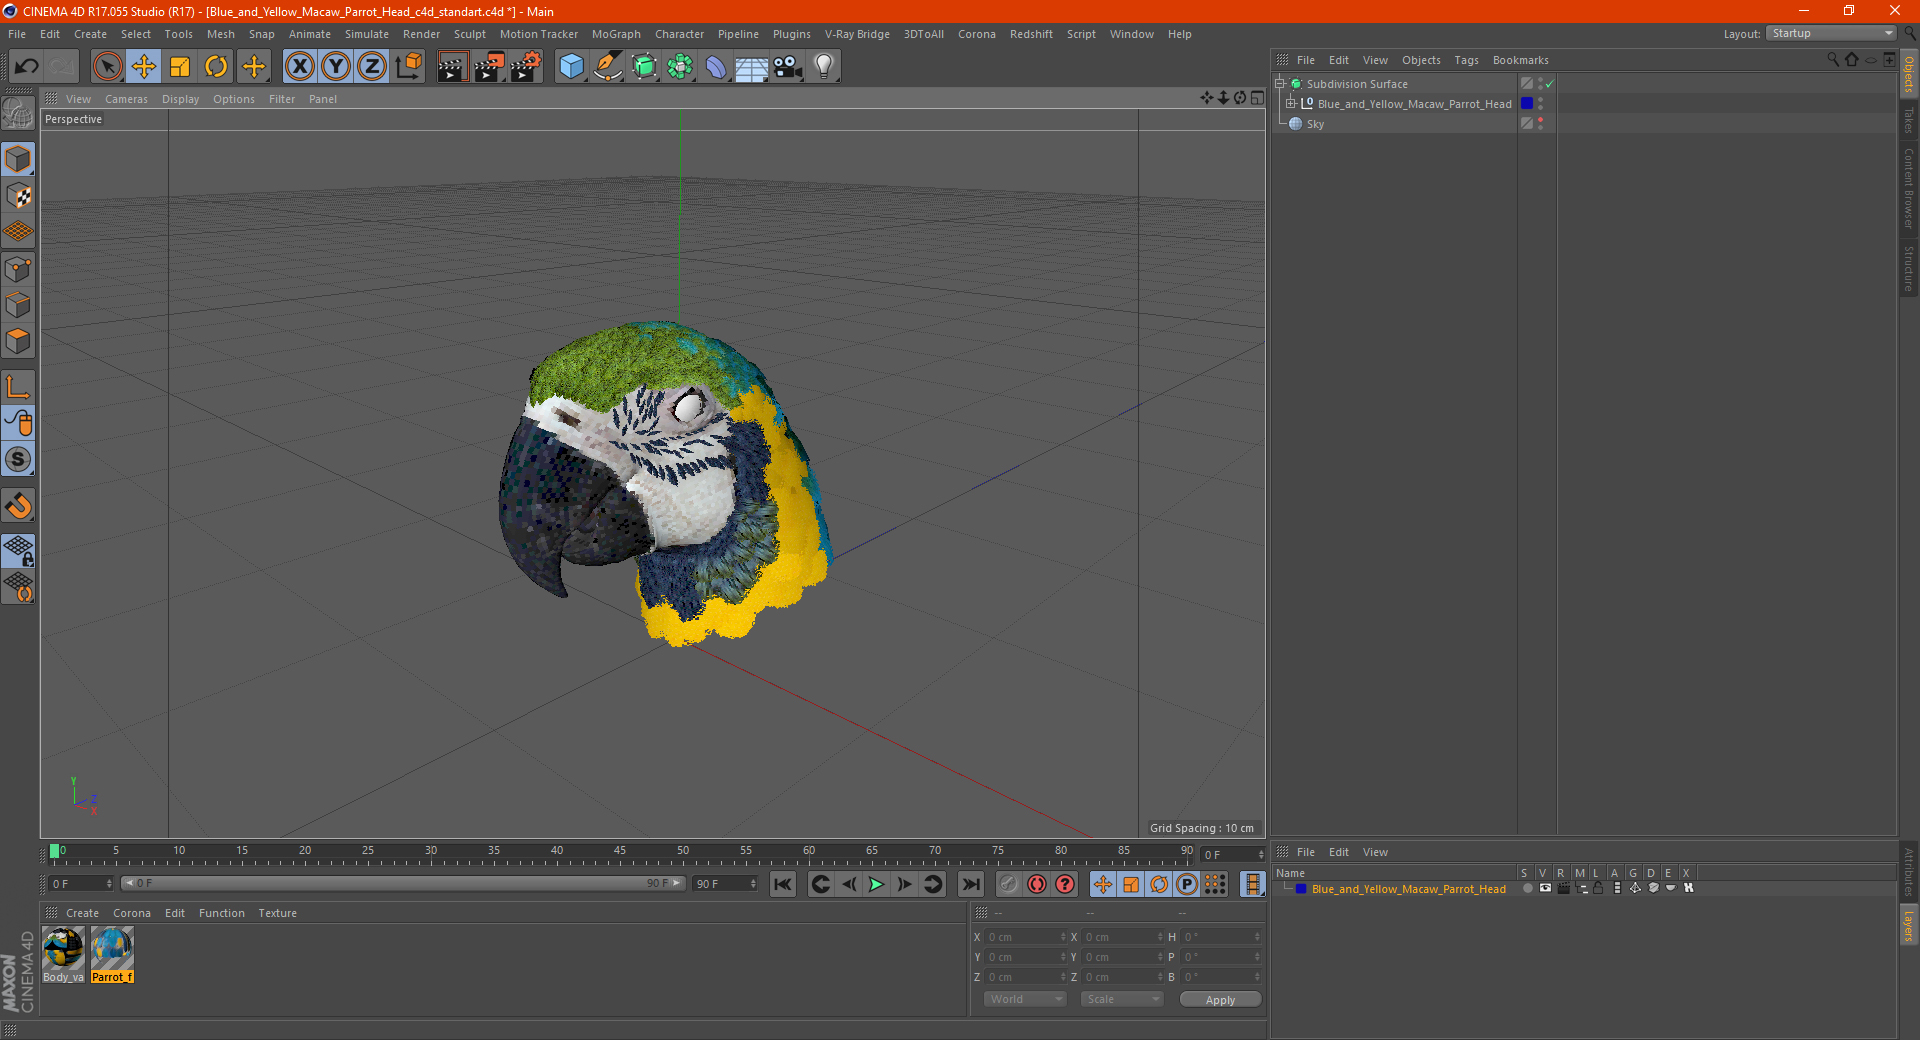Select the Parrot_f material thumbnail
Viewport: 1920px width, 1040px height.
coord(112,955)
